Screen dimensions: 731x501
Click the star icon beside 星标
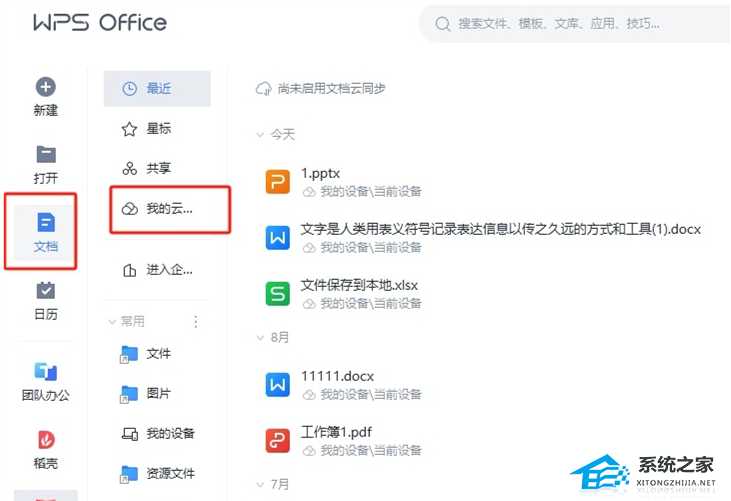(x=129, y=129)
